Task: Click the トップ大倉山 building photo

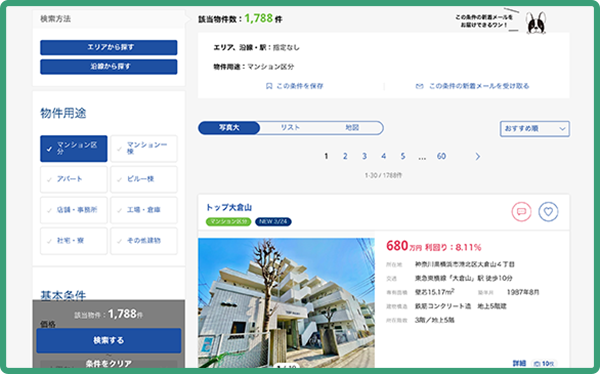Action: tap(286, 303)
